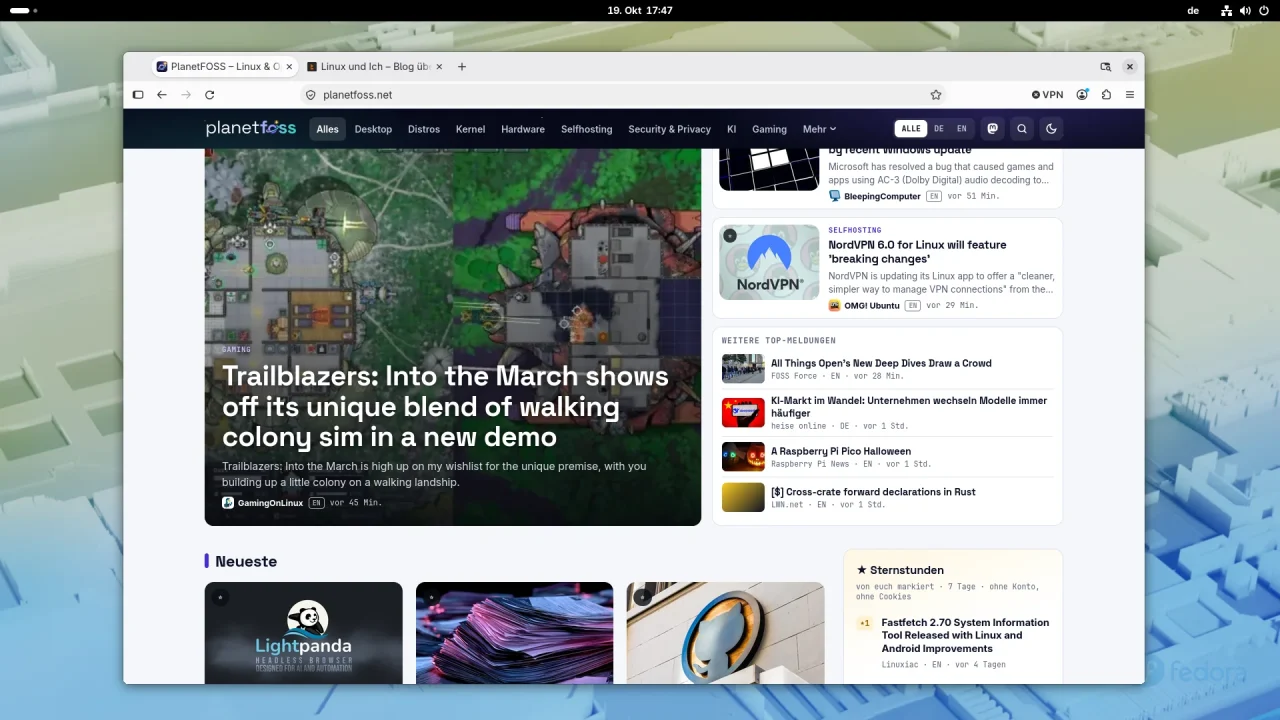Click the star on the banknotes article card

tap(431, 597)
